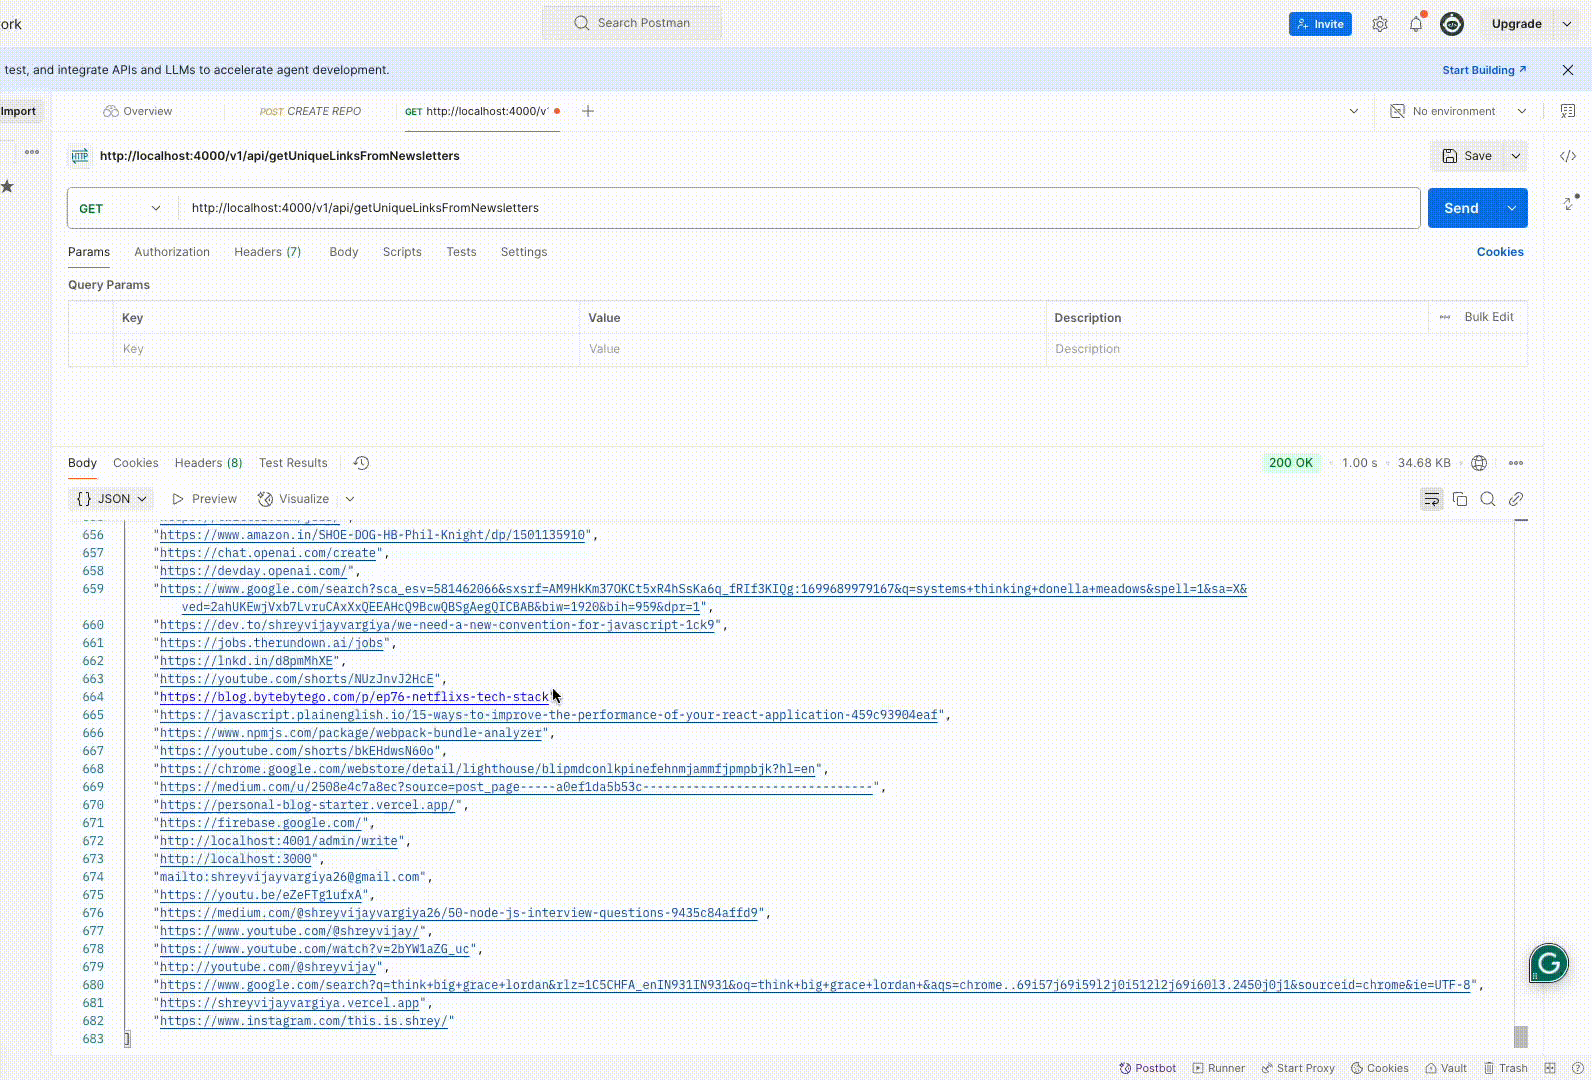Click the network globe icon beside response size
Screen dimensions: 1592x1080
[x=1479, y=463]
